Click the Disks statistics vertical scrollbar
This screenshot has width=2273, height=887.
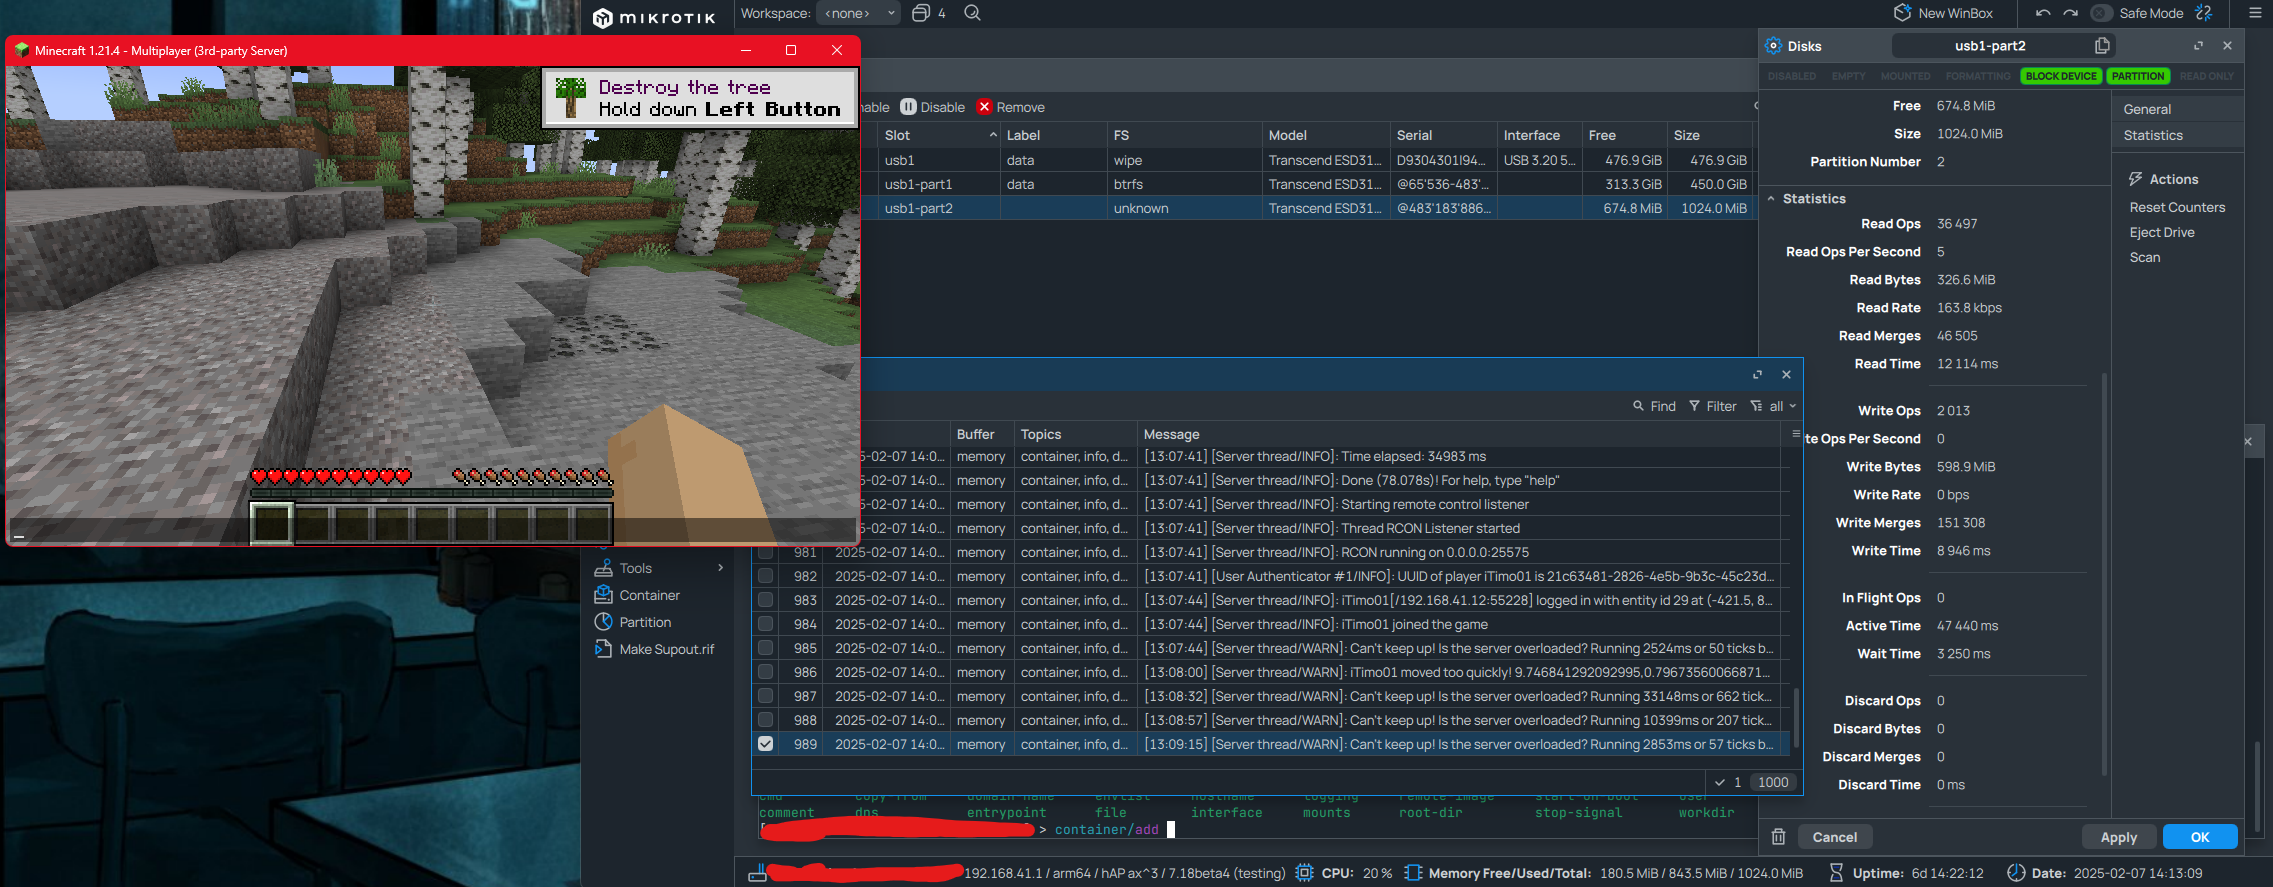[x=2104, y=575]
